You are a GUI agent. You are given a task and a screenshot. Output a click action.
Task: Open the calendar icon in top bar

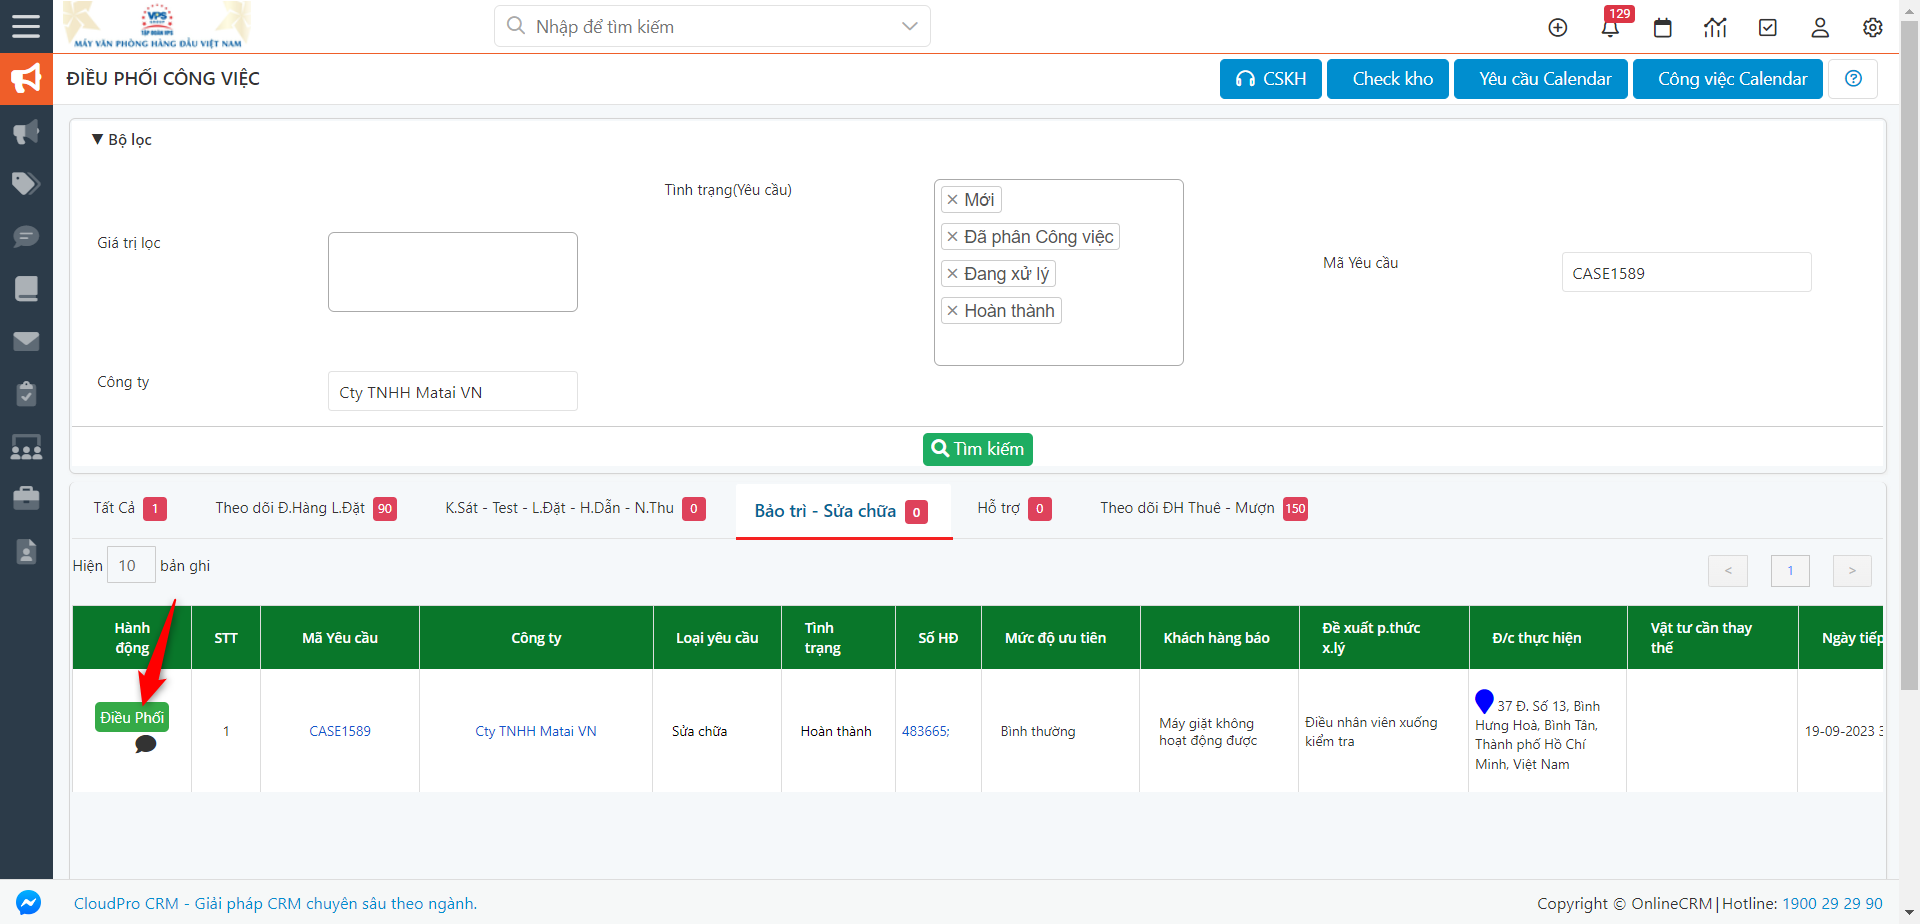point(1663,28)
